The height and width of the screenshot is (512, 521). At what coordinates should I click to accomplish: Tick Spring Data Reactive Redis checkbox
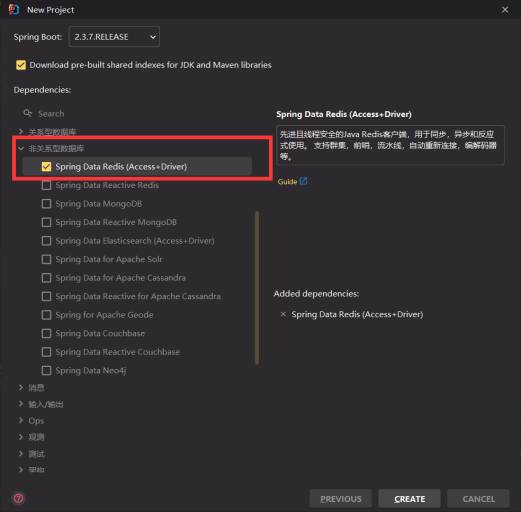coord(46,185)
